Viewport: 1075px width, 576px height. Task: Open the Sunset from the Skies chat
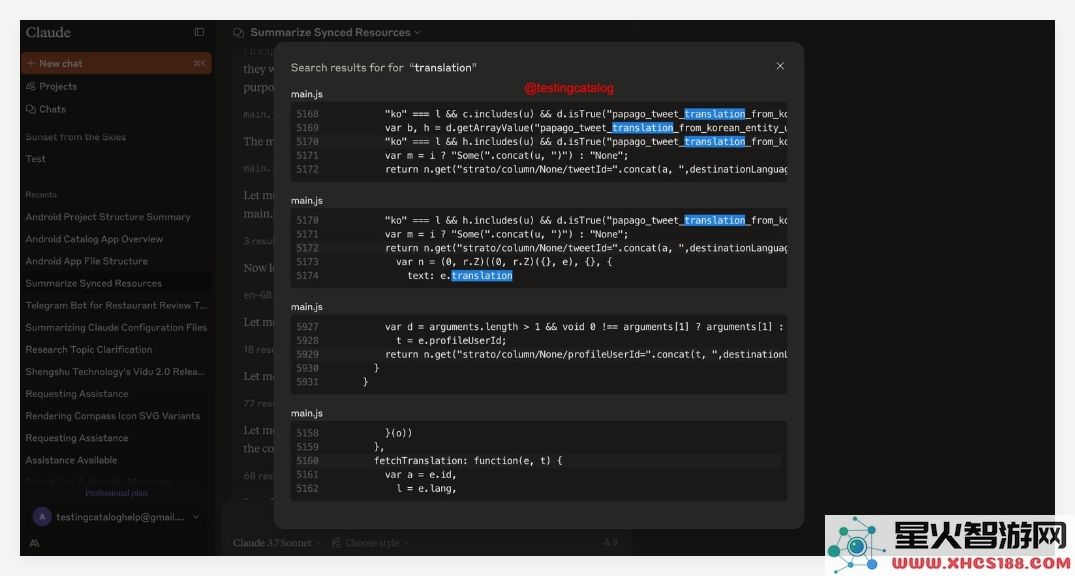[x=76, y=136]
